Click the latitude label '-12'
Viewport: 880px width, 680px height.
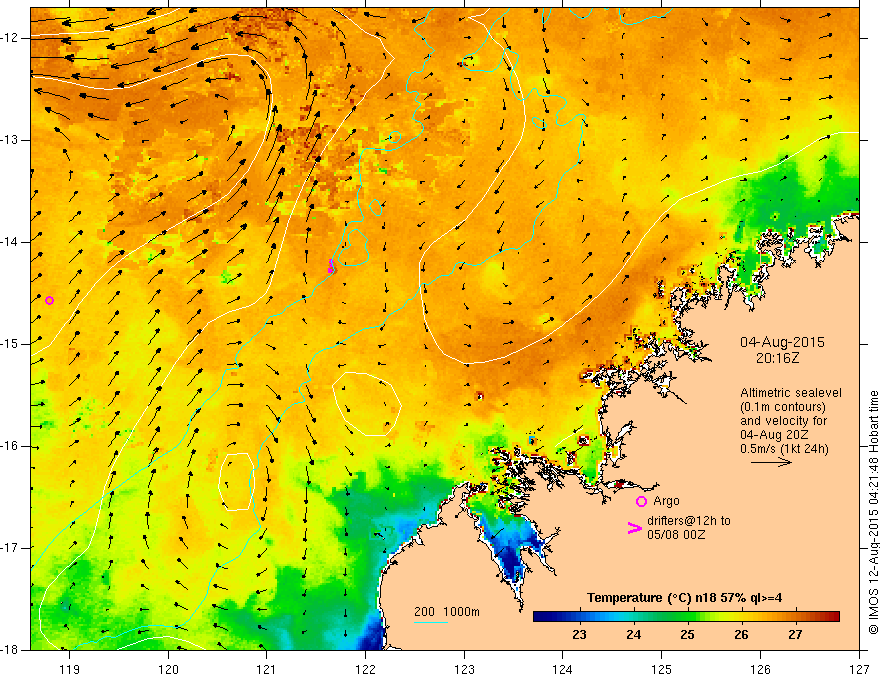click(10, 38)
